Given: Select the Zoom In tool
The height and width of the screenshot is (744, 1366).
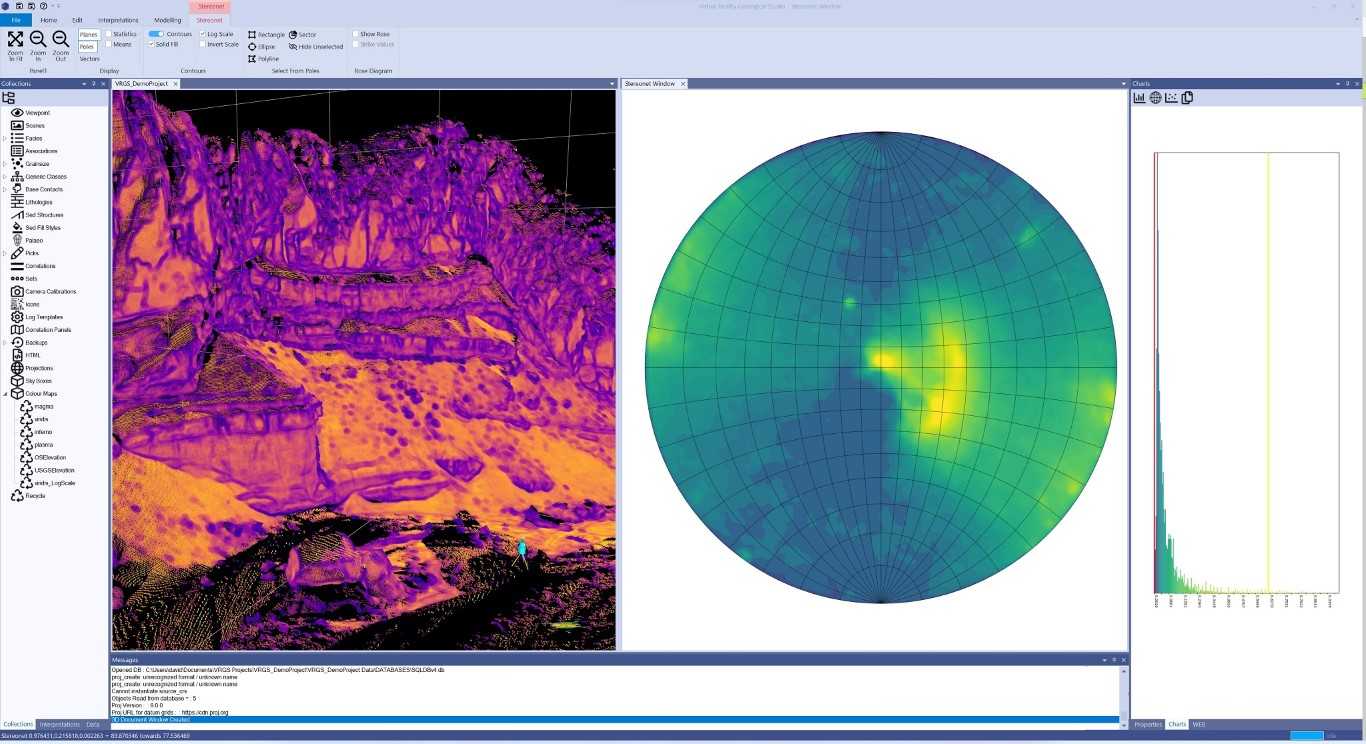Looking at the screenshot, I should coord(37,40).
